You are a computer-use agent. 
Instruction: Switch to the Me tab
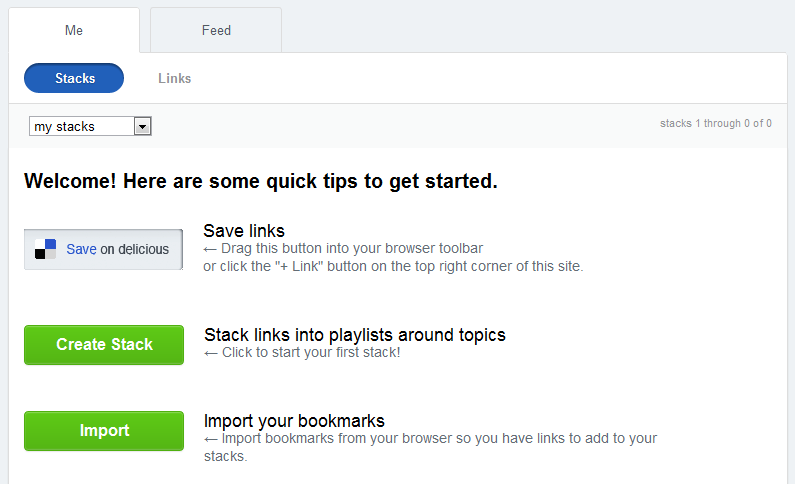coord(74,30)
